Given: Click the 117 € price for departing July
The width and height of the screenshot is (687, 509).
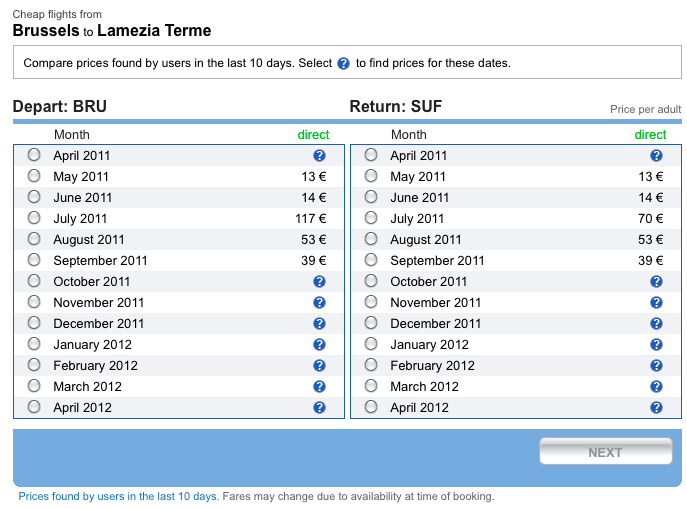Looking at the screenshot, I should click(311, 219).
